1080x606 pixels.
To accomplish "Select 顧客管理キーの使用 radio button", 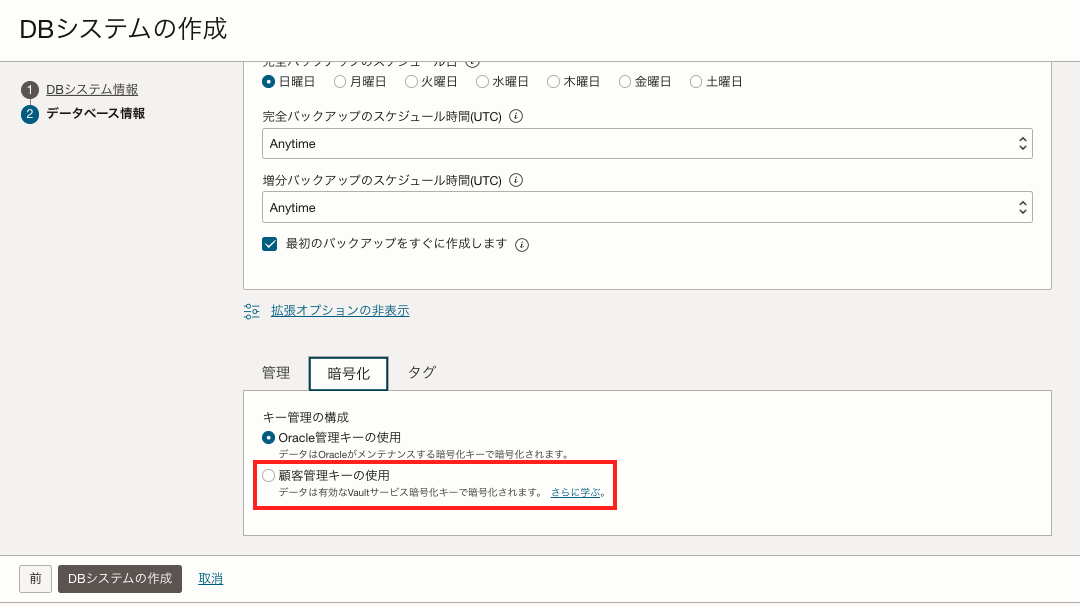I will pyautogui.click(x=269, y=476).
